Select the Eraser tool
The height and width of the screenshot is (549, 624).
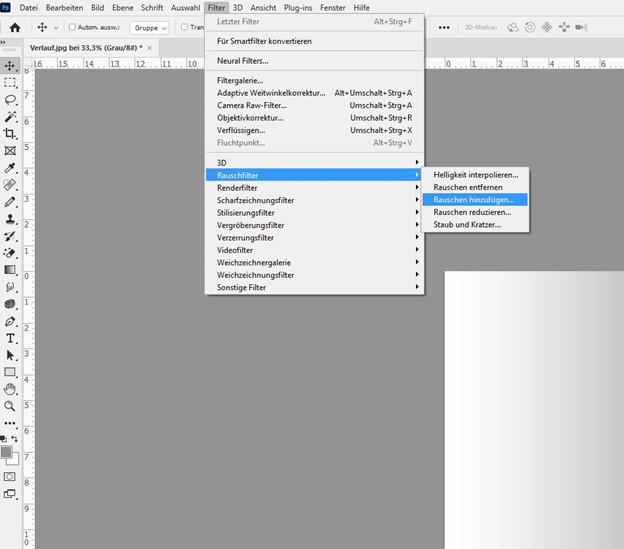tap(10, 253)
